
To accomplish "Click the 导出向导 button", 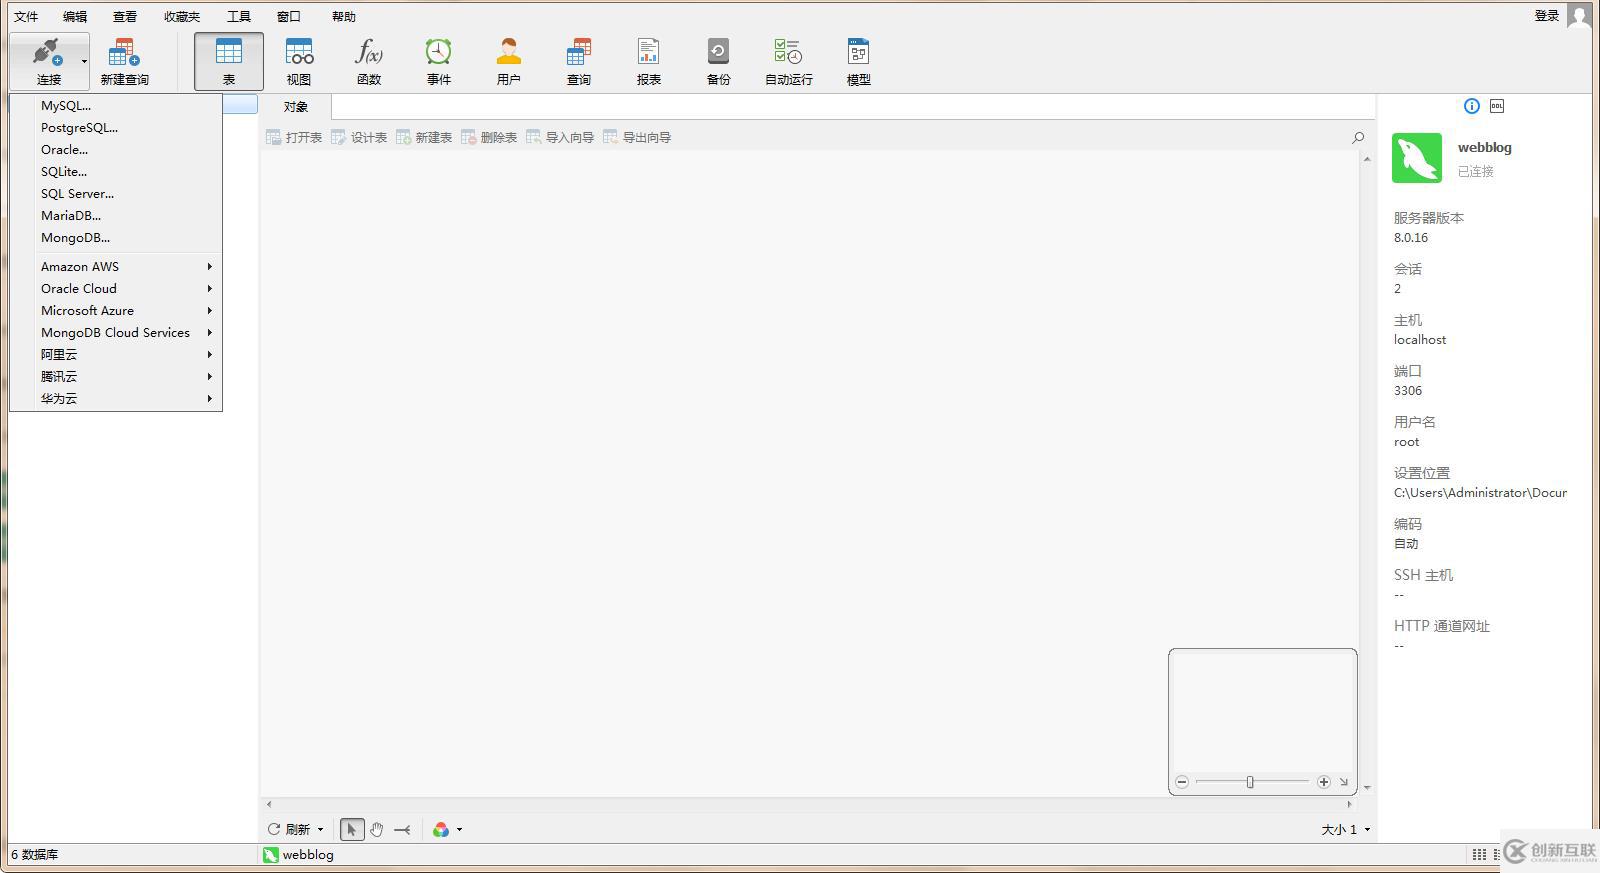I will pos(637,137).
